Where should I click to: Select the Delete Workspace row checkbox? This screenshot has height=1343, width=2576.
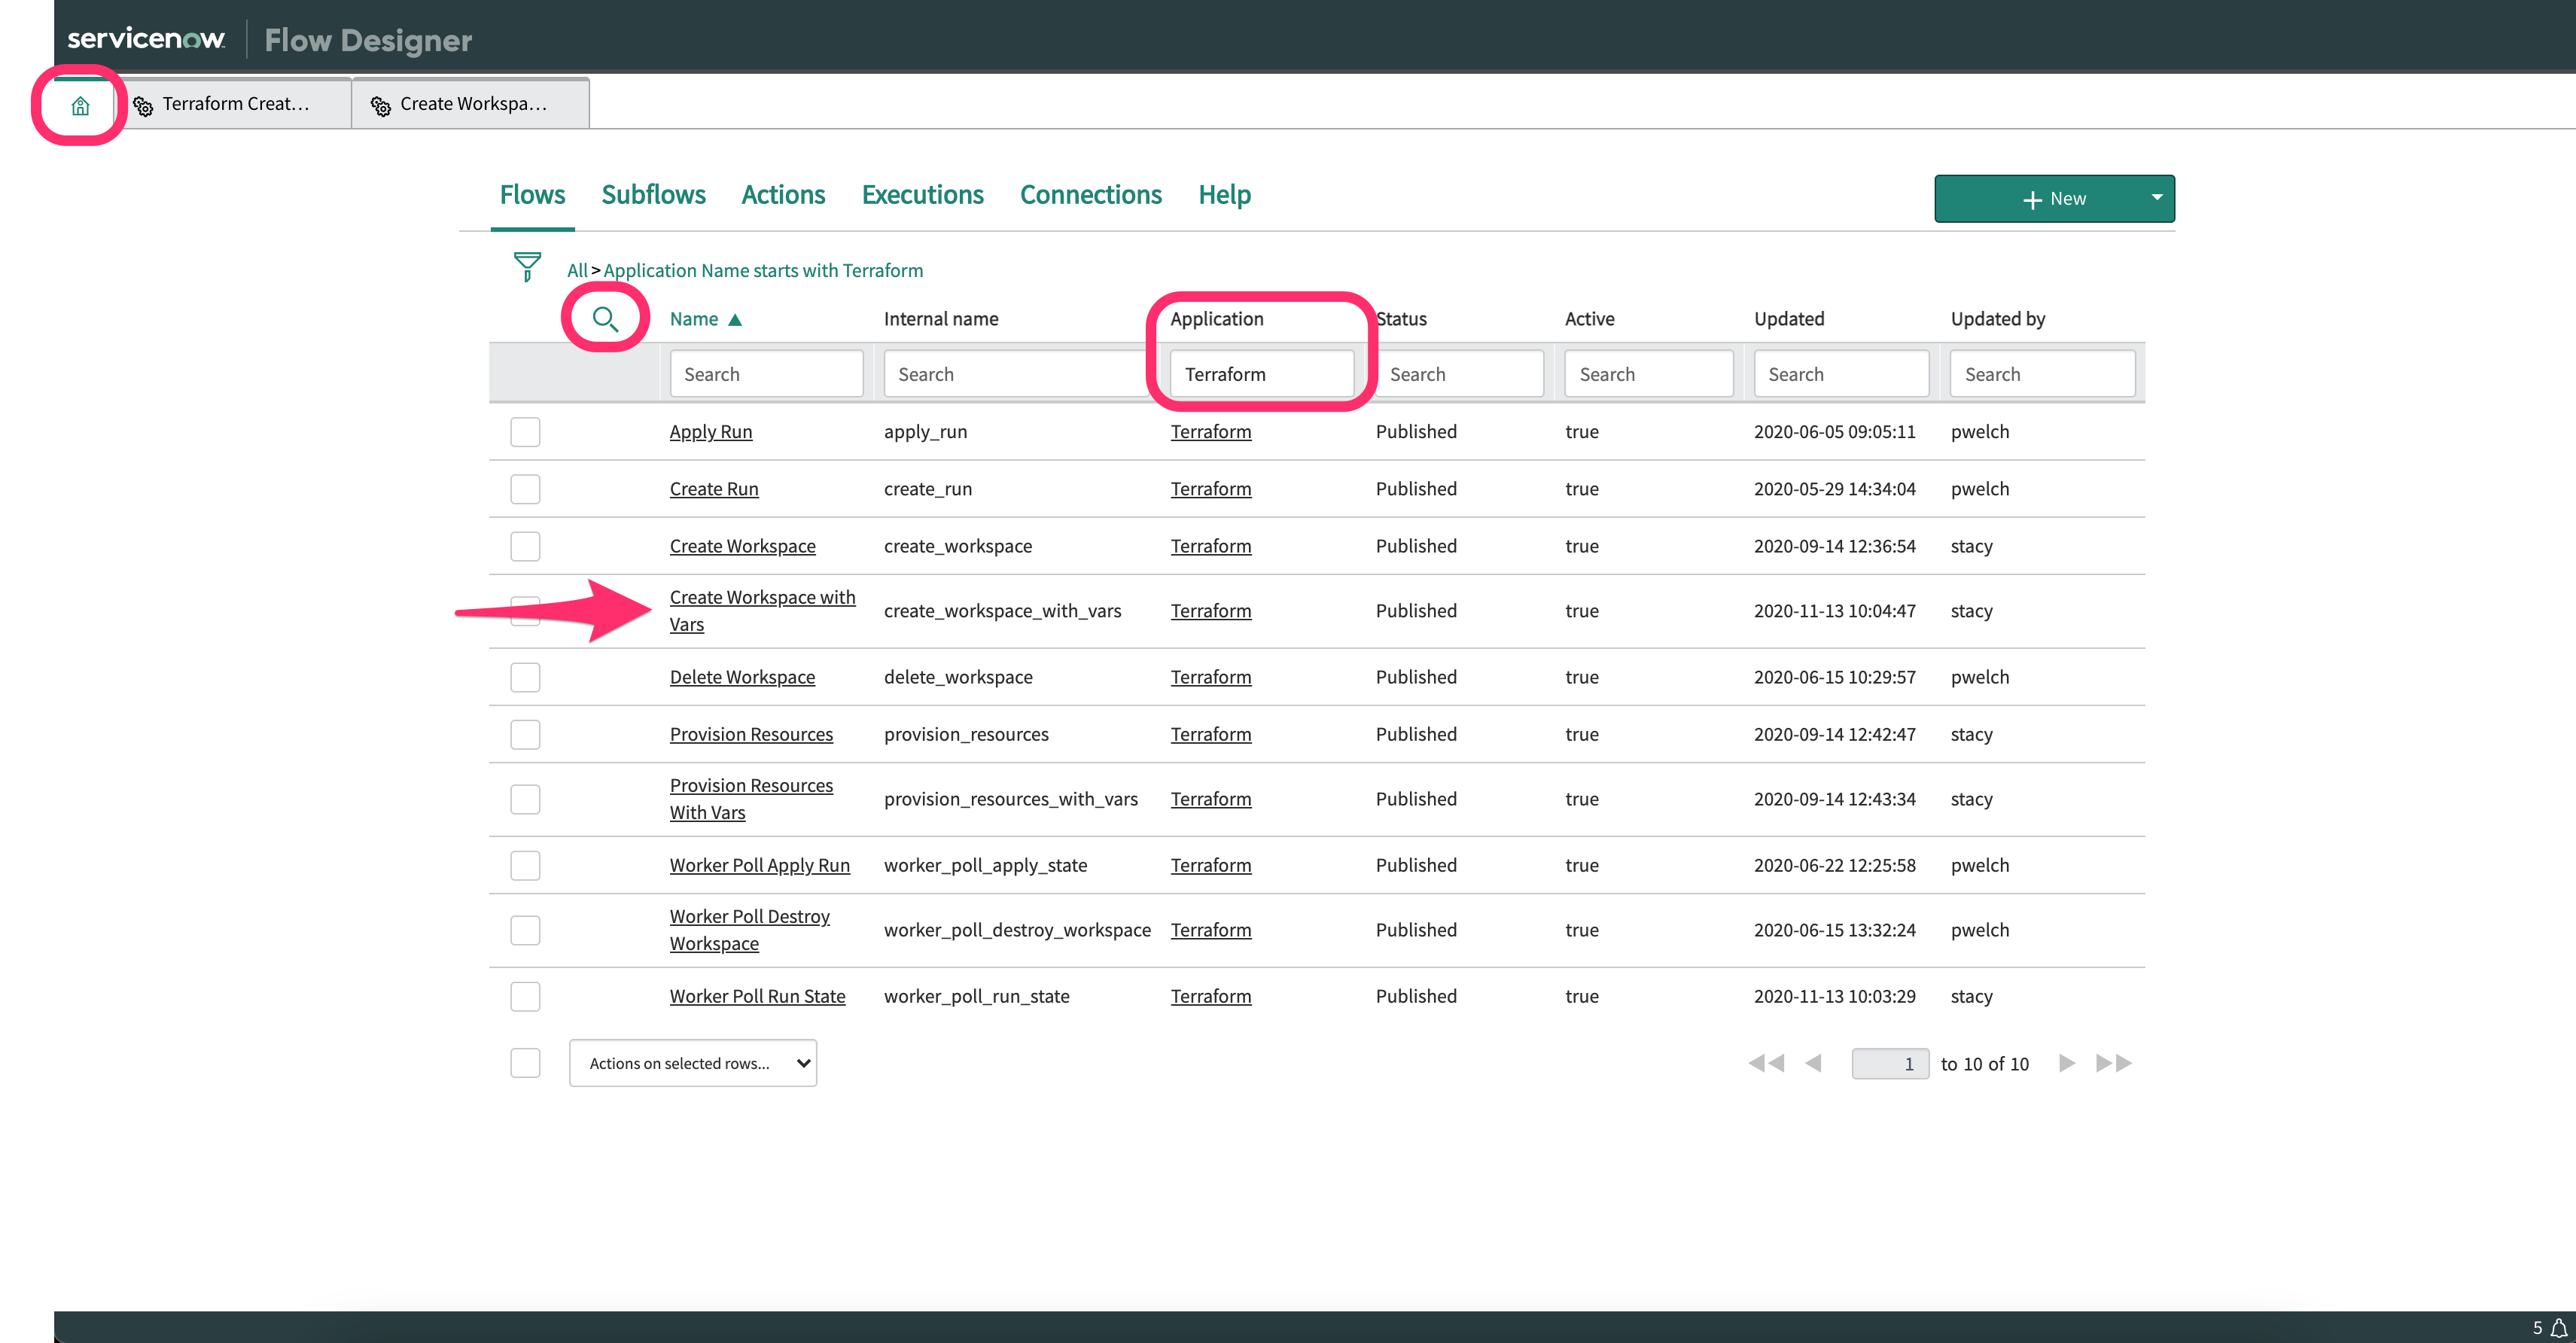click(525, 677)
